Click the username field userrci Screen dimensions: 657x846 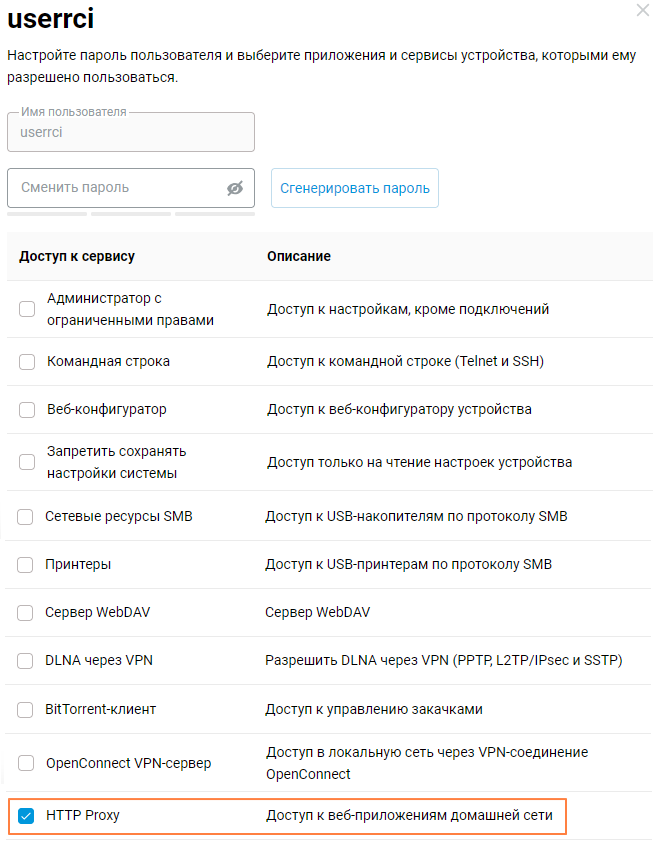point(130,132)
